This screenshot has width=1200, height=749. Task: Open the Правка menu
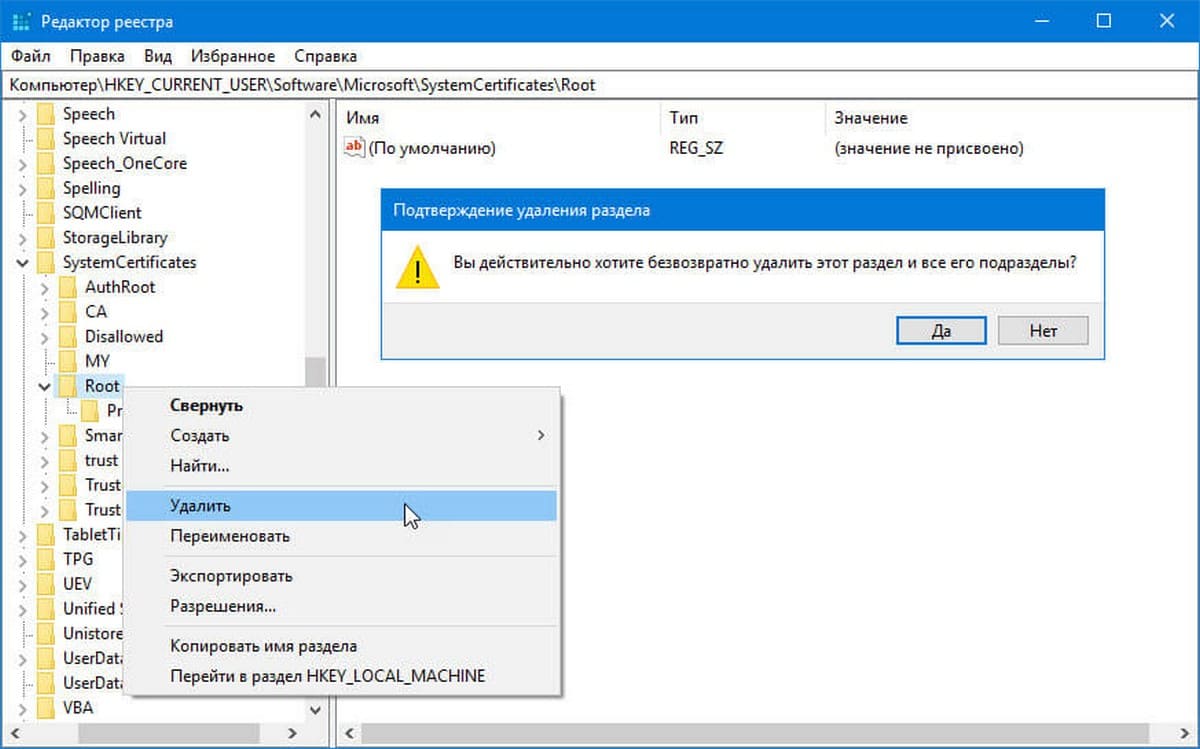pos(97,56)
